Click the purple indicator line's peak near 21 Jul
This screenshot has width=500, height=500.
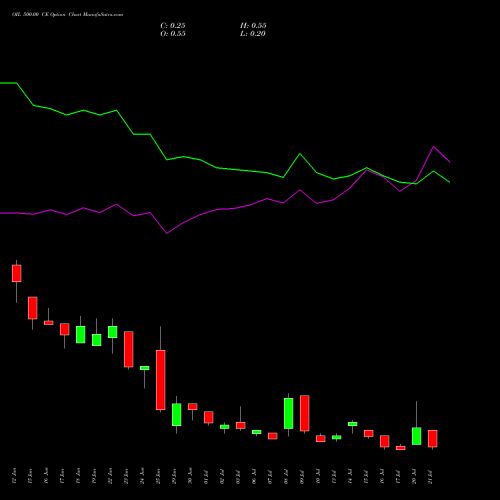[x=433, y=146]
